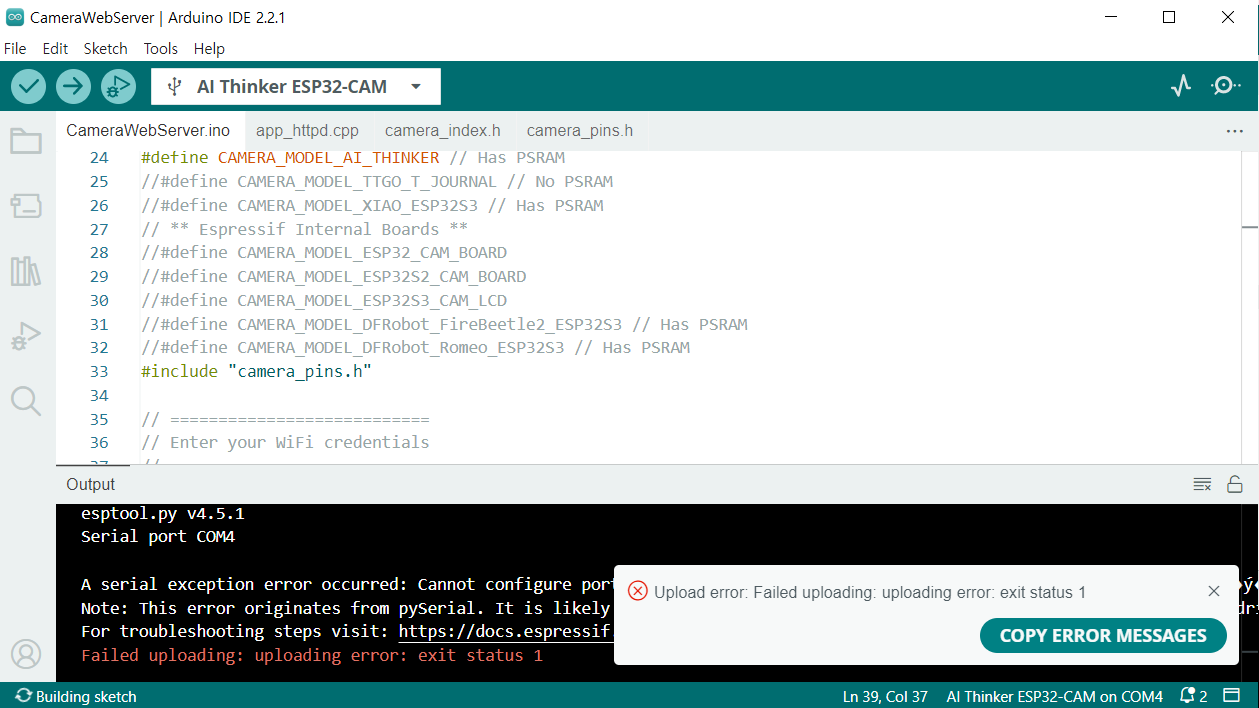Open the Debug sidebar panel

26,337
